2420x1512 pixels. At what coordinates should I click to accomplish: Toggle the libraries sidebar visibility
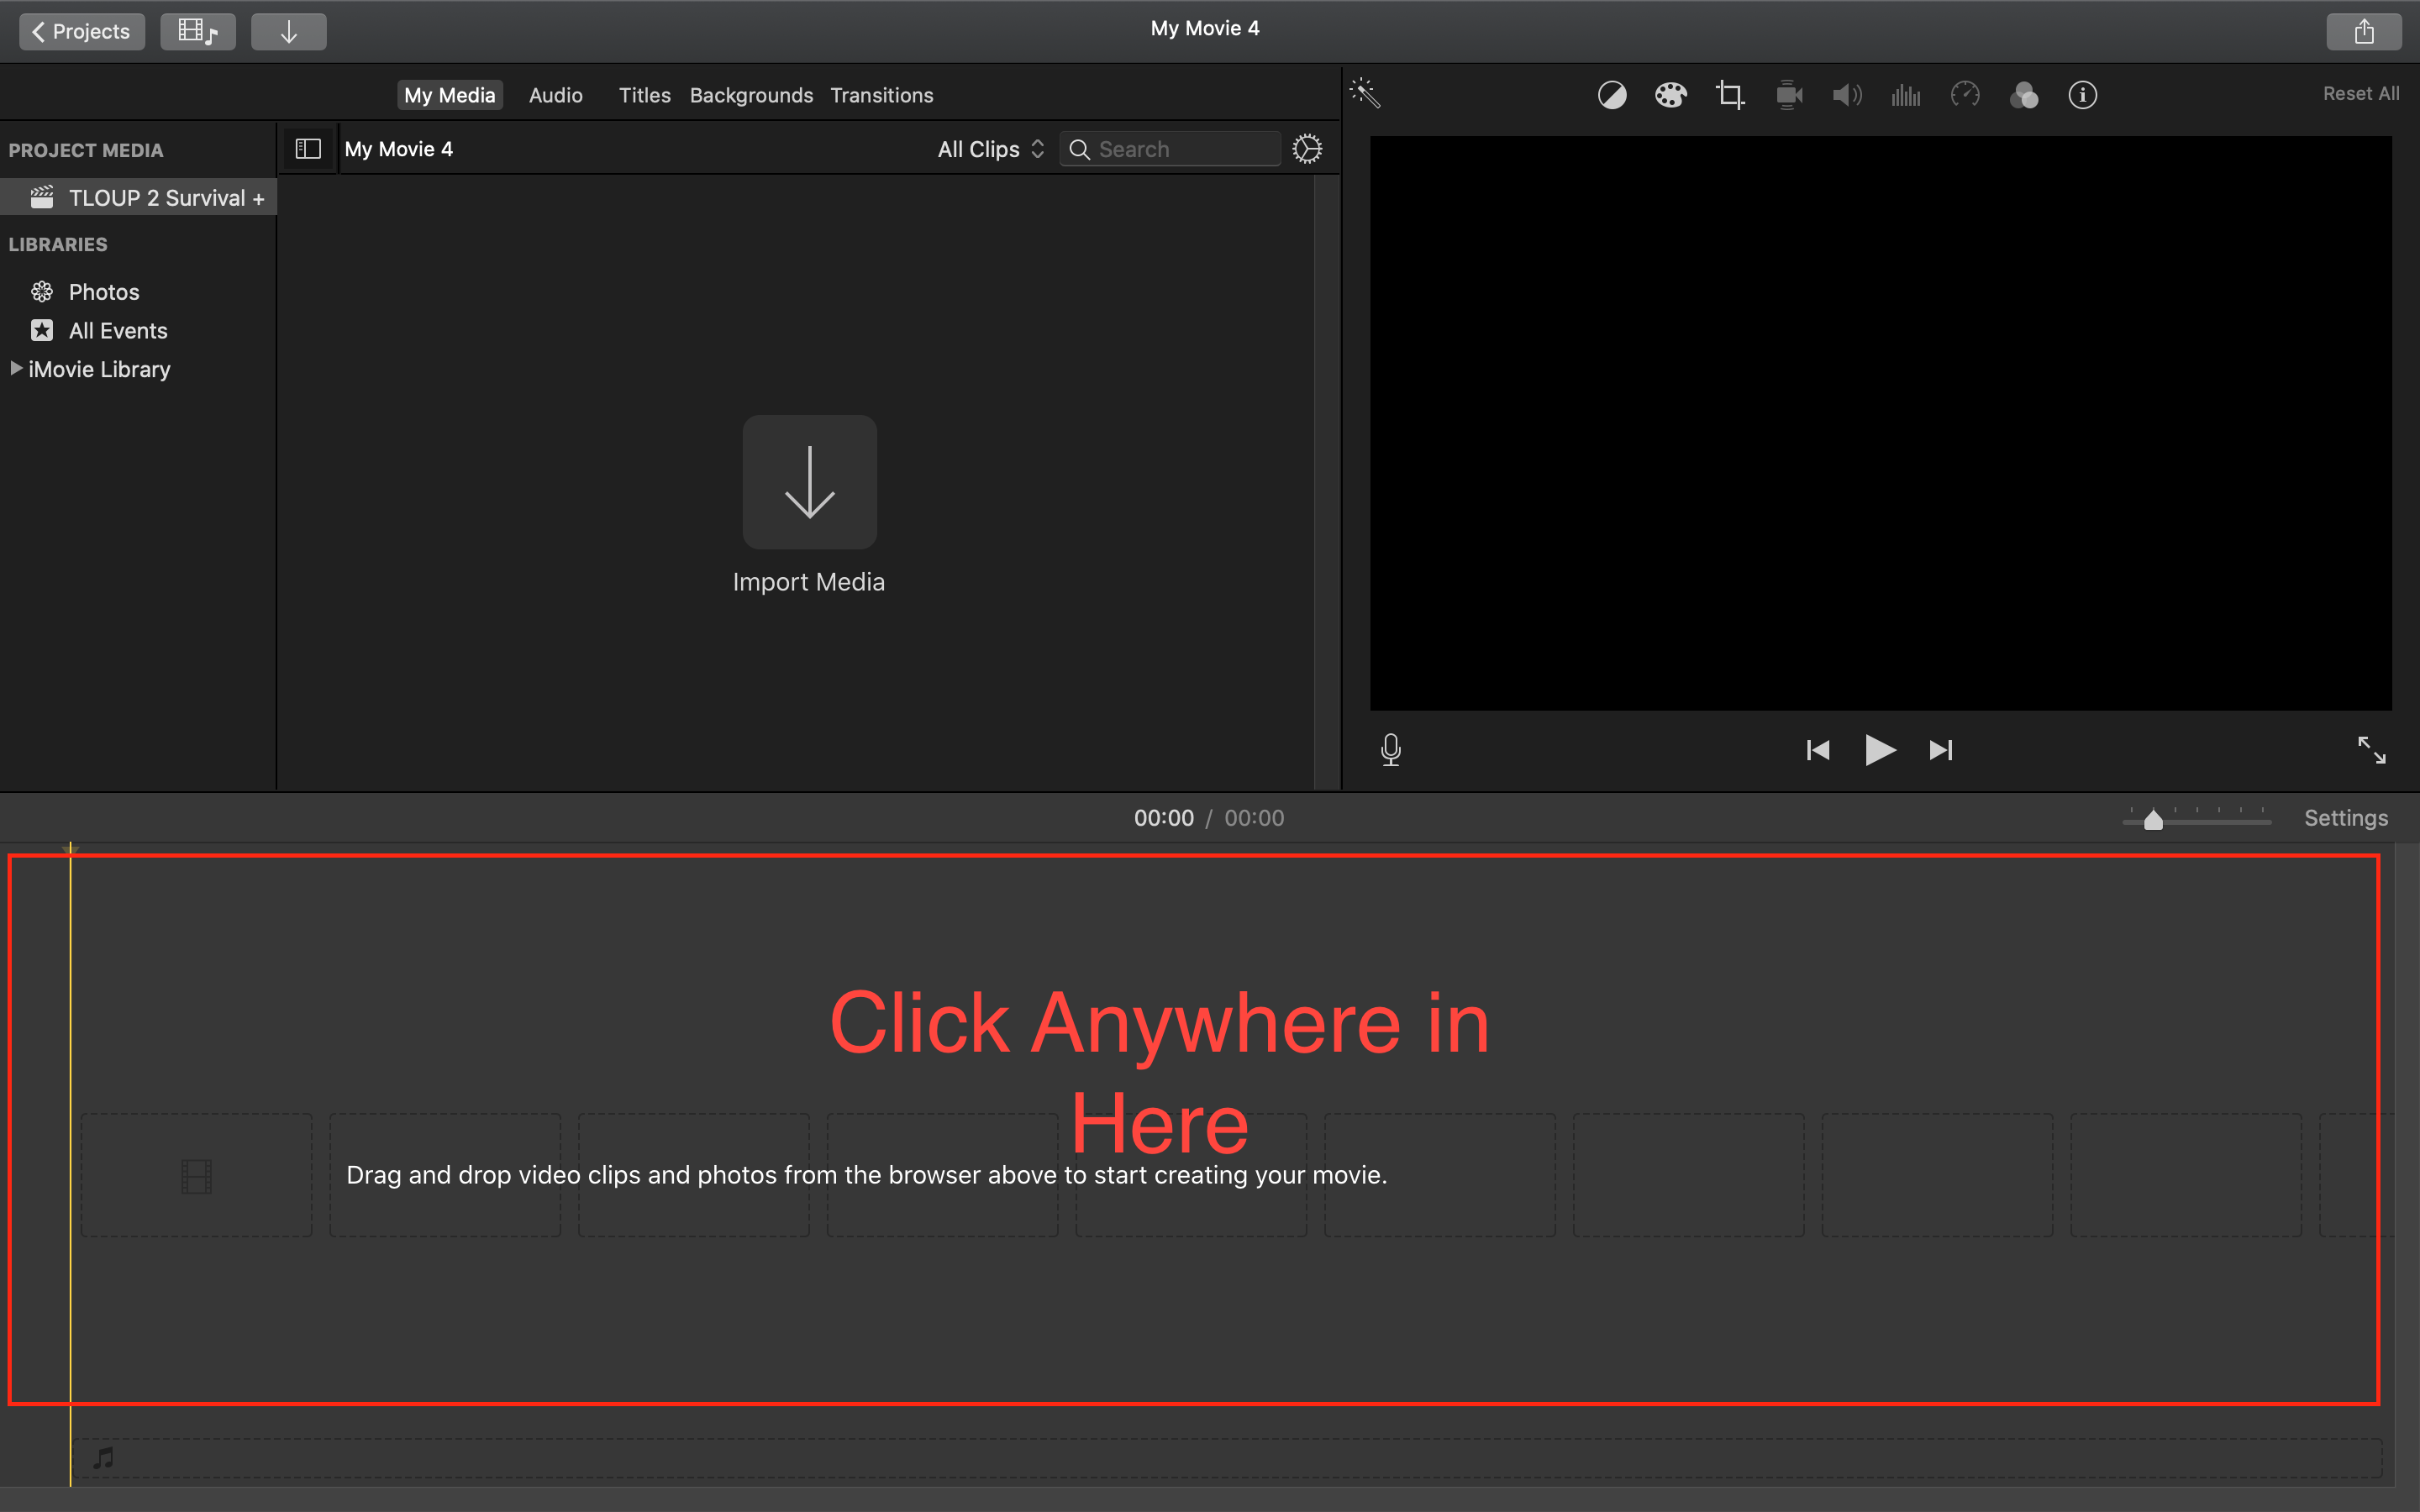pos(308,149)
